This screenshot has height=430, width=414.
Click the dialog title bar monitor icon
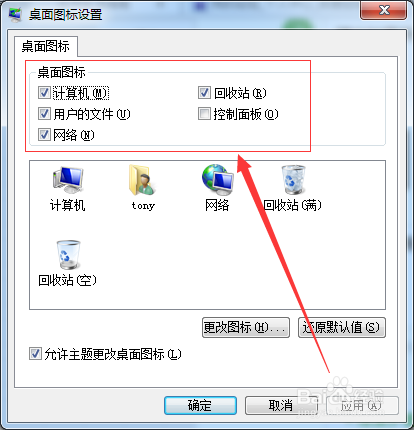click(15, 15)
